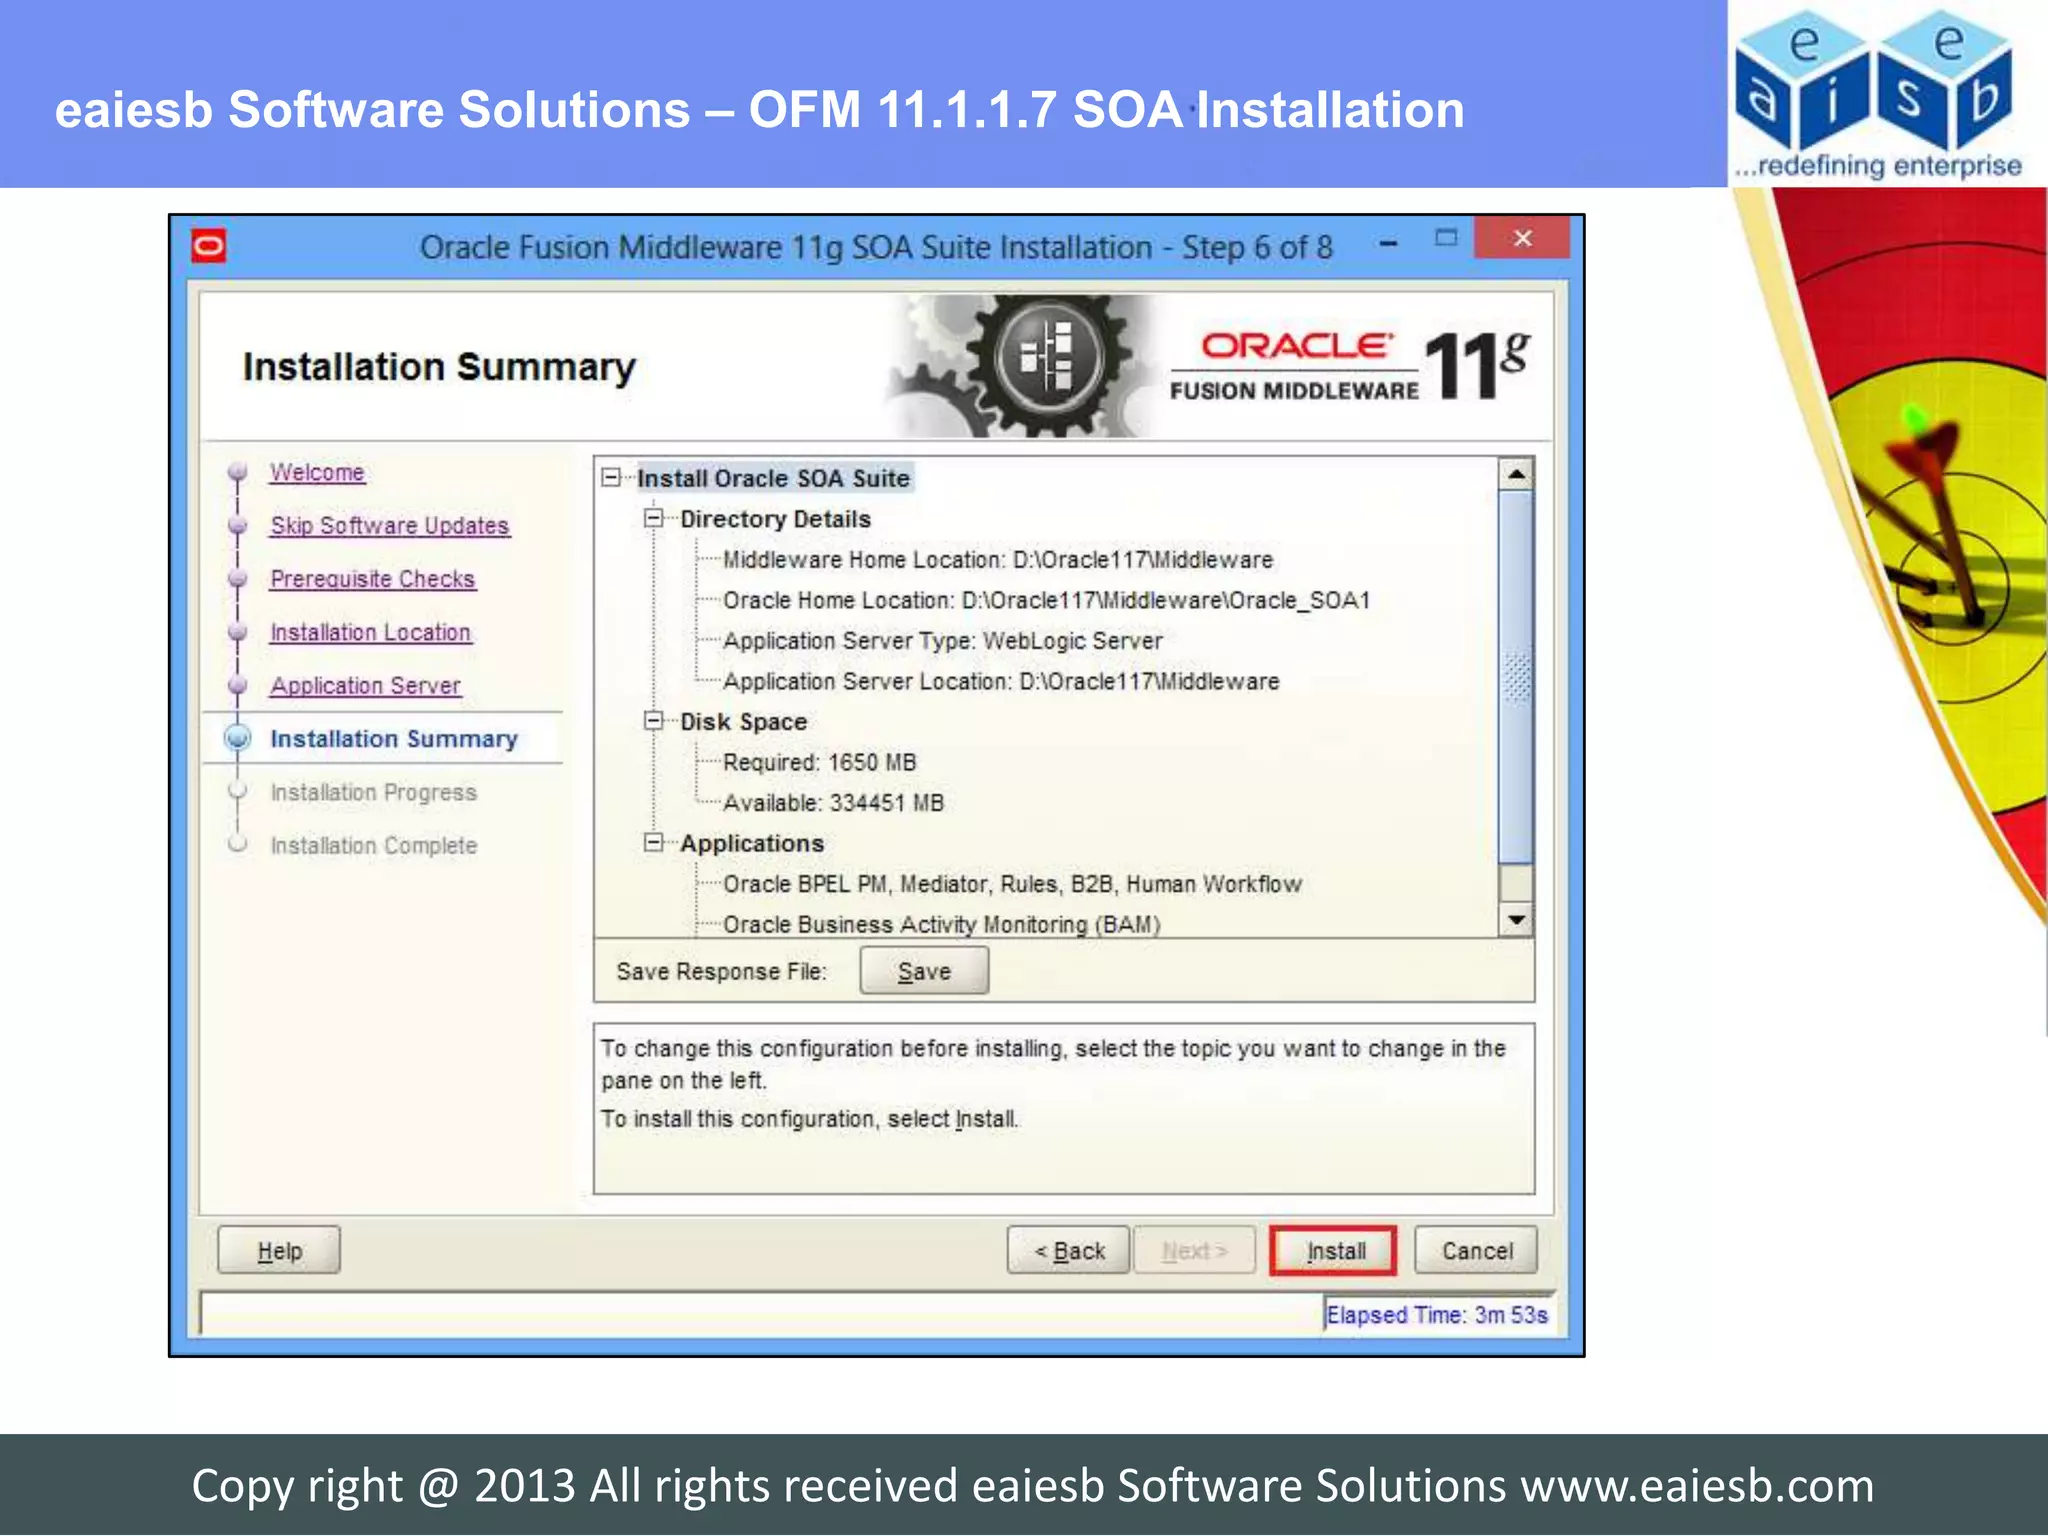Open the Application Server step
Image resolution: width=2048 pixels, height=1536 pixels.
pos(365,686)
